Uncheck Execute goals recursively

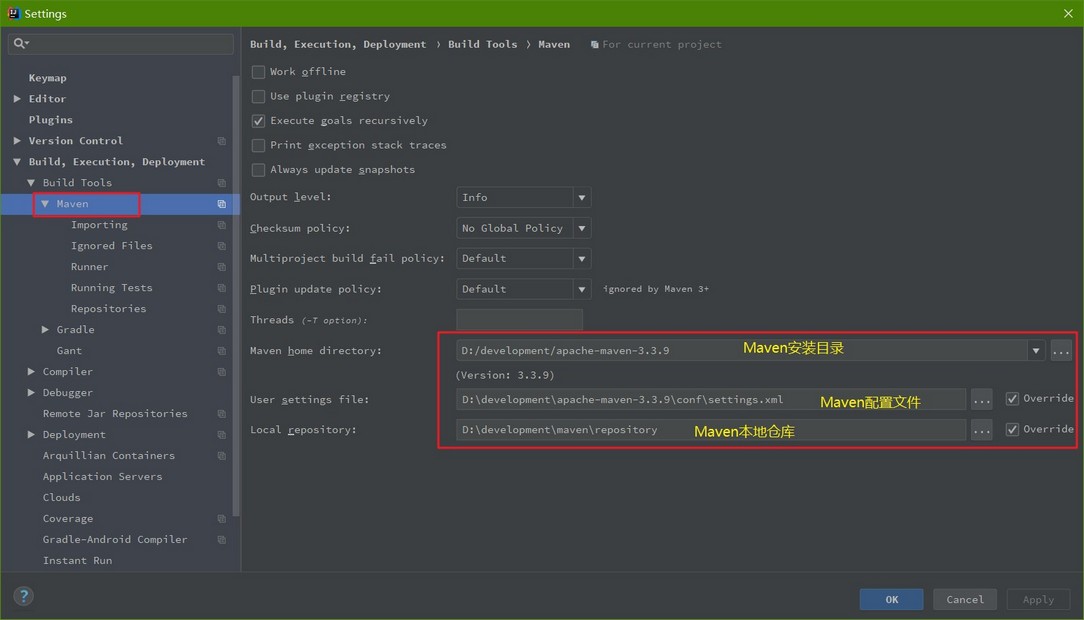pos(258,121)
